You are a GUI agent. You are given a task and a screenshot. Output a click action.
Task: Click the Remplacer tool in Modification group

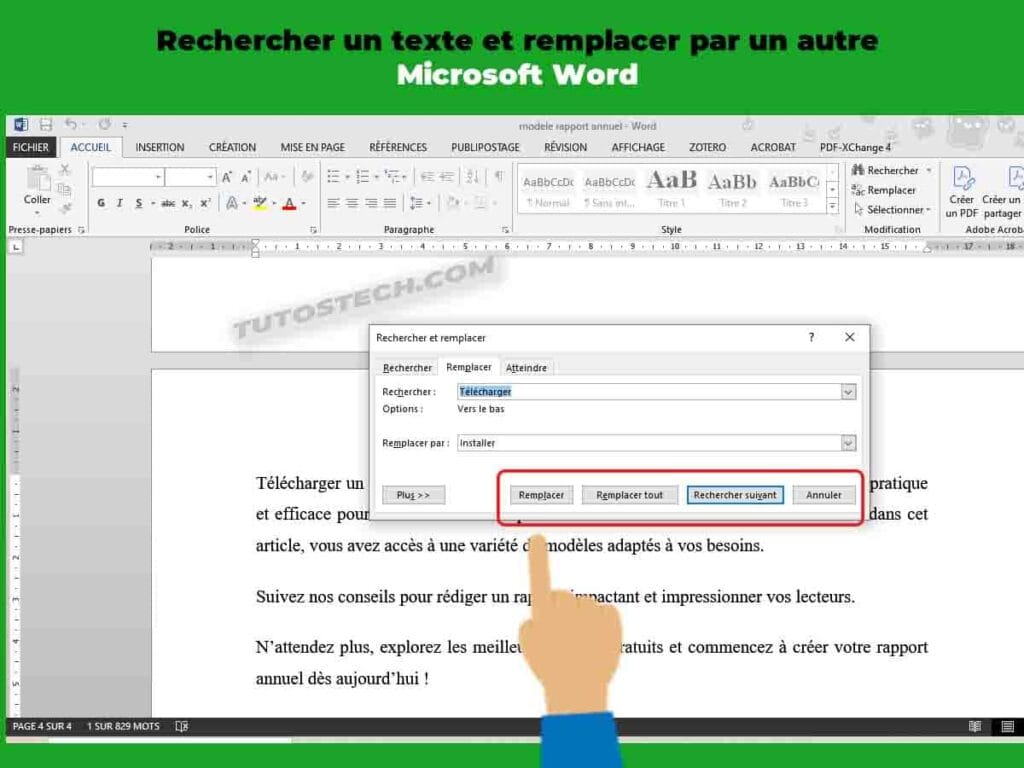[892, 188]
